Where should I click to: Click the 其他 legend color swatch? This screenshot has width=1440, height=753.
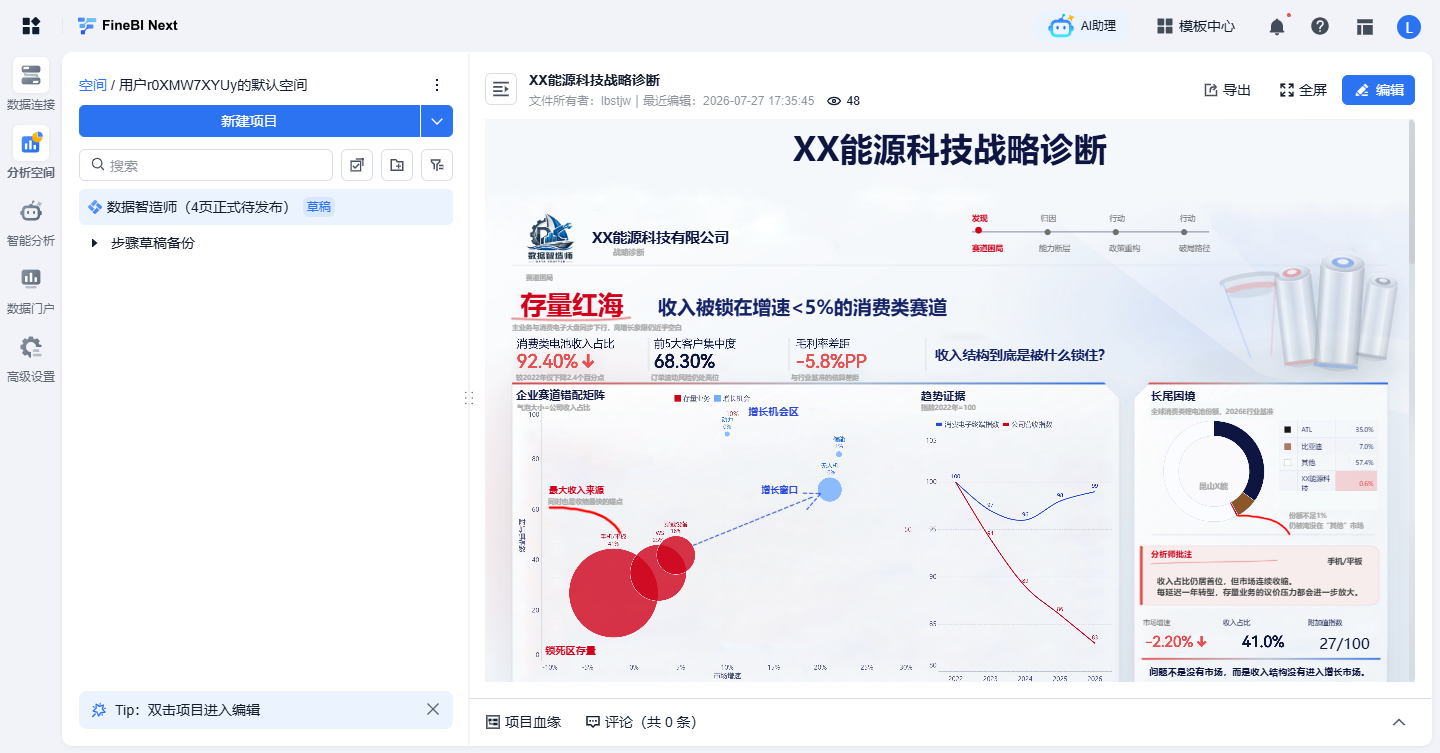coord(1288,463)
